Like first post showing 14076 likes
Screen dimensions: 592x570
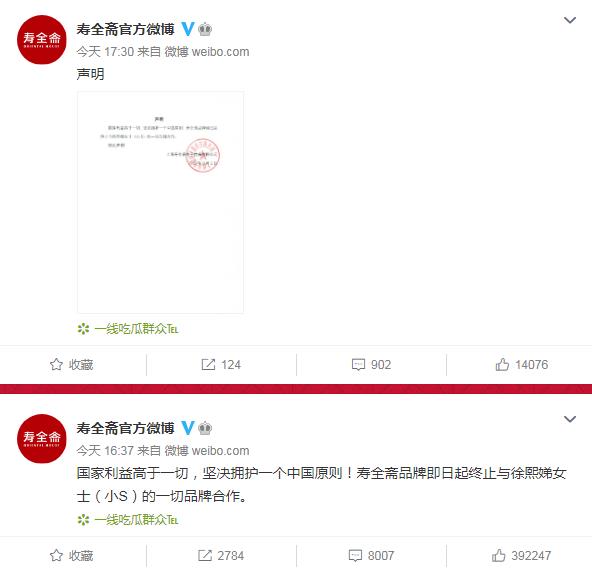point(521,365)
